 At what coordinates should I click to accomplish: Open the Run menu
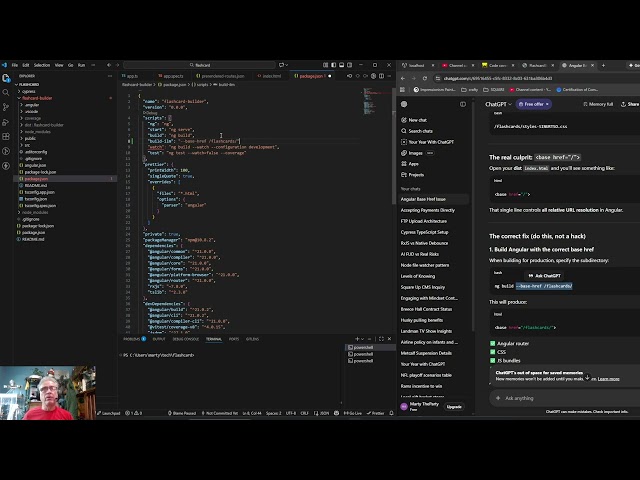tap(82, 65)
